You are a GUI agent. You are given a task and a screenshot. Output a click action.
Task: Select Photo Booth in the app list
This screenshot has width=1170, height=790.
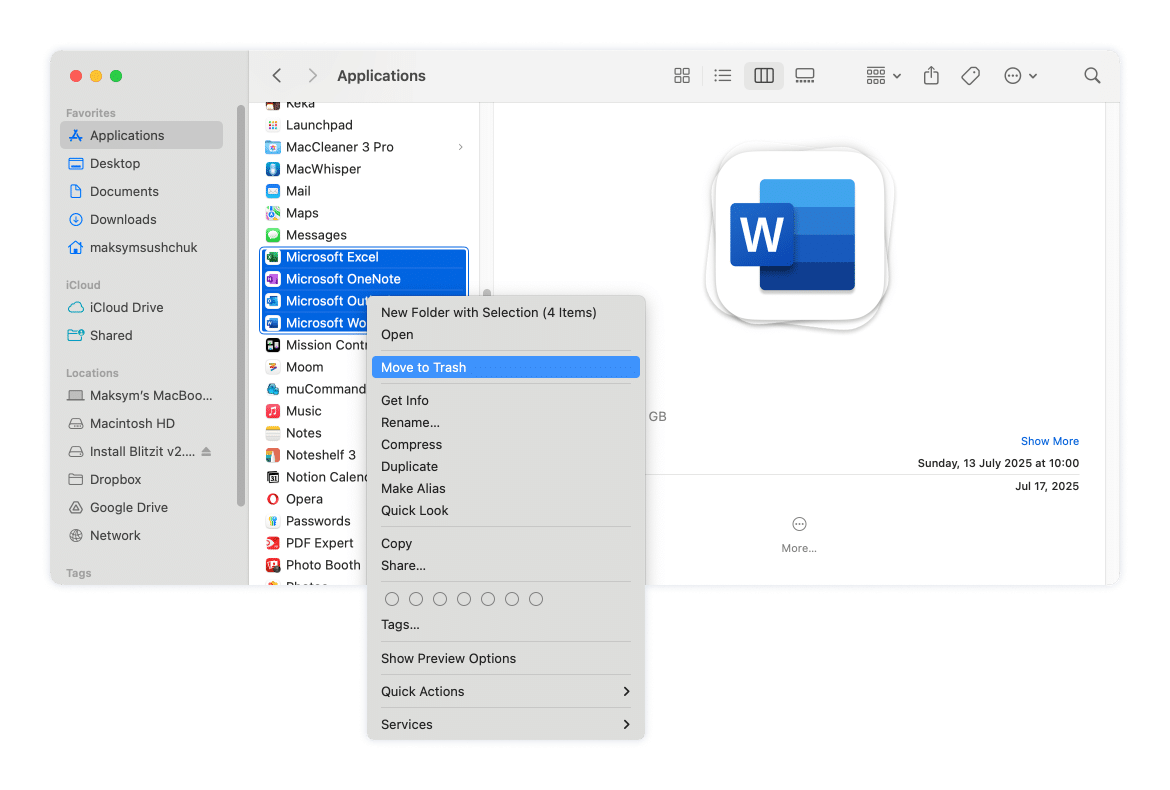(x=314, y=565)
